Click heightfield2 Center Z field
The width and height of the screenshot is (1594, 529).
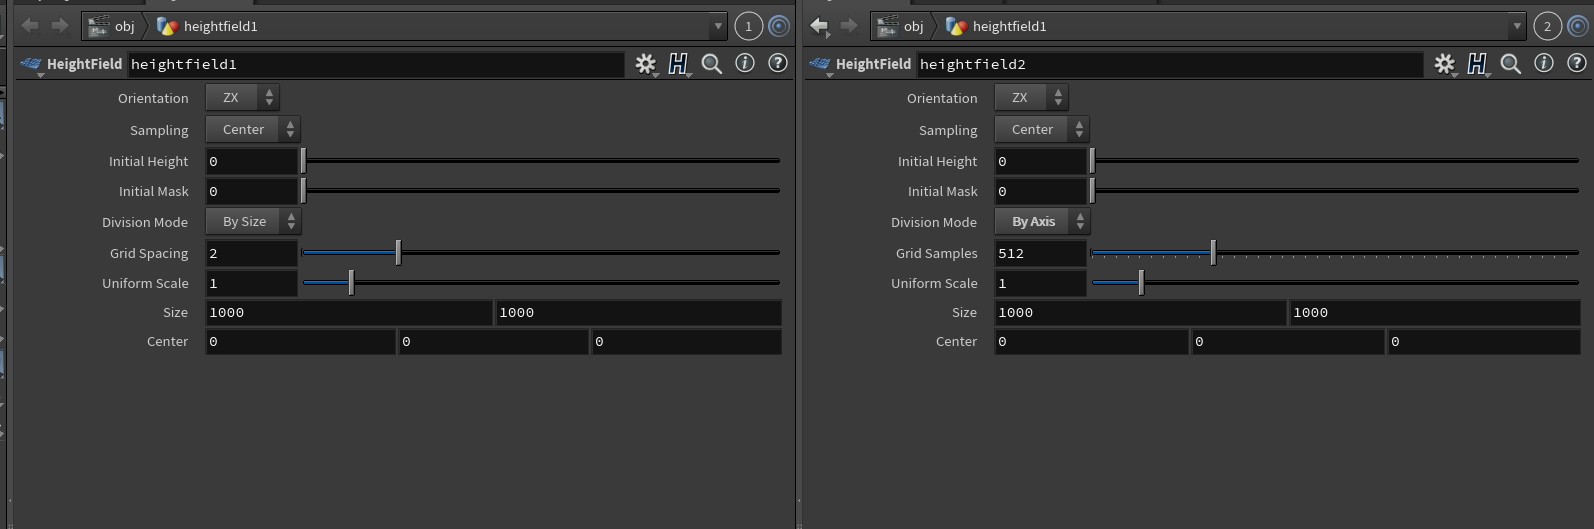[x=1484, y=342]
